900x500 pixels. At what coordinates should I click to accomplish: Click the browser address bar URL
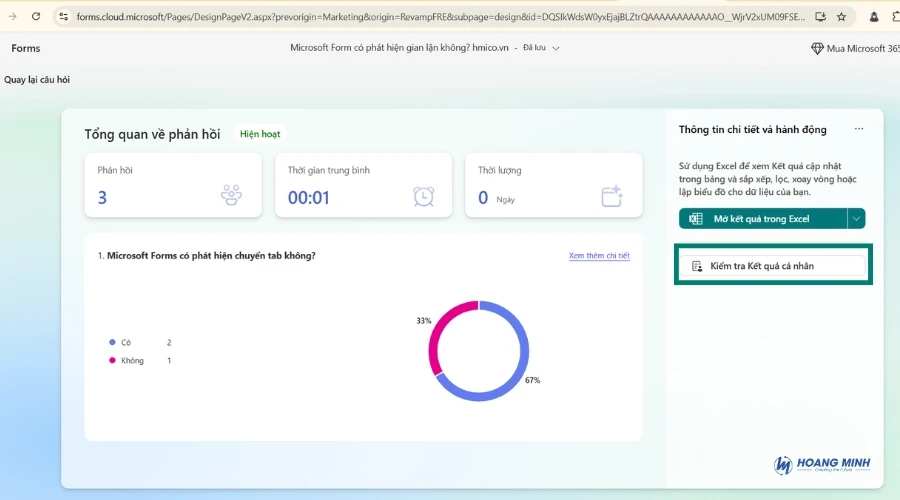pos(440,17)
